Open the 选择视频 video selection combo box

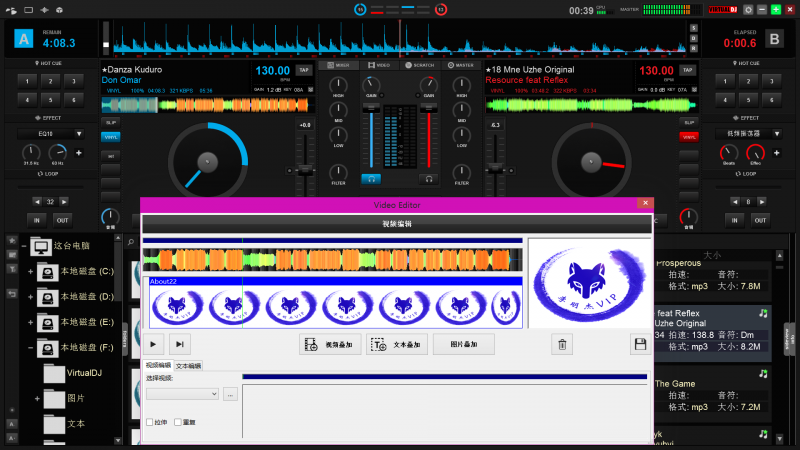[181, 394]
